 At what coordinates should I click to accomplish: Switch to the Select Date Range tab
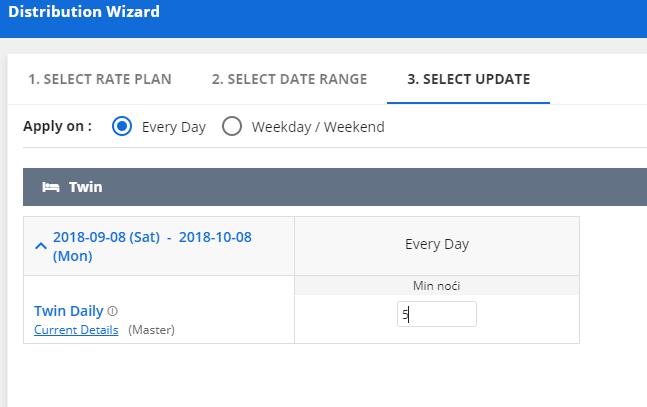289,79
